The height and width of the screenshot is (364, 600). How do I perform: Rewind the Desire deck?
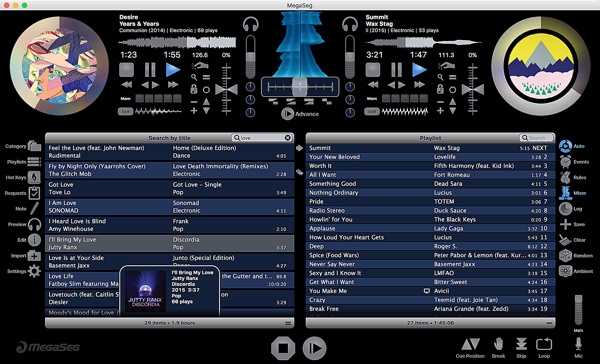pos(127,85)
